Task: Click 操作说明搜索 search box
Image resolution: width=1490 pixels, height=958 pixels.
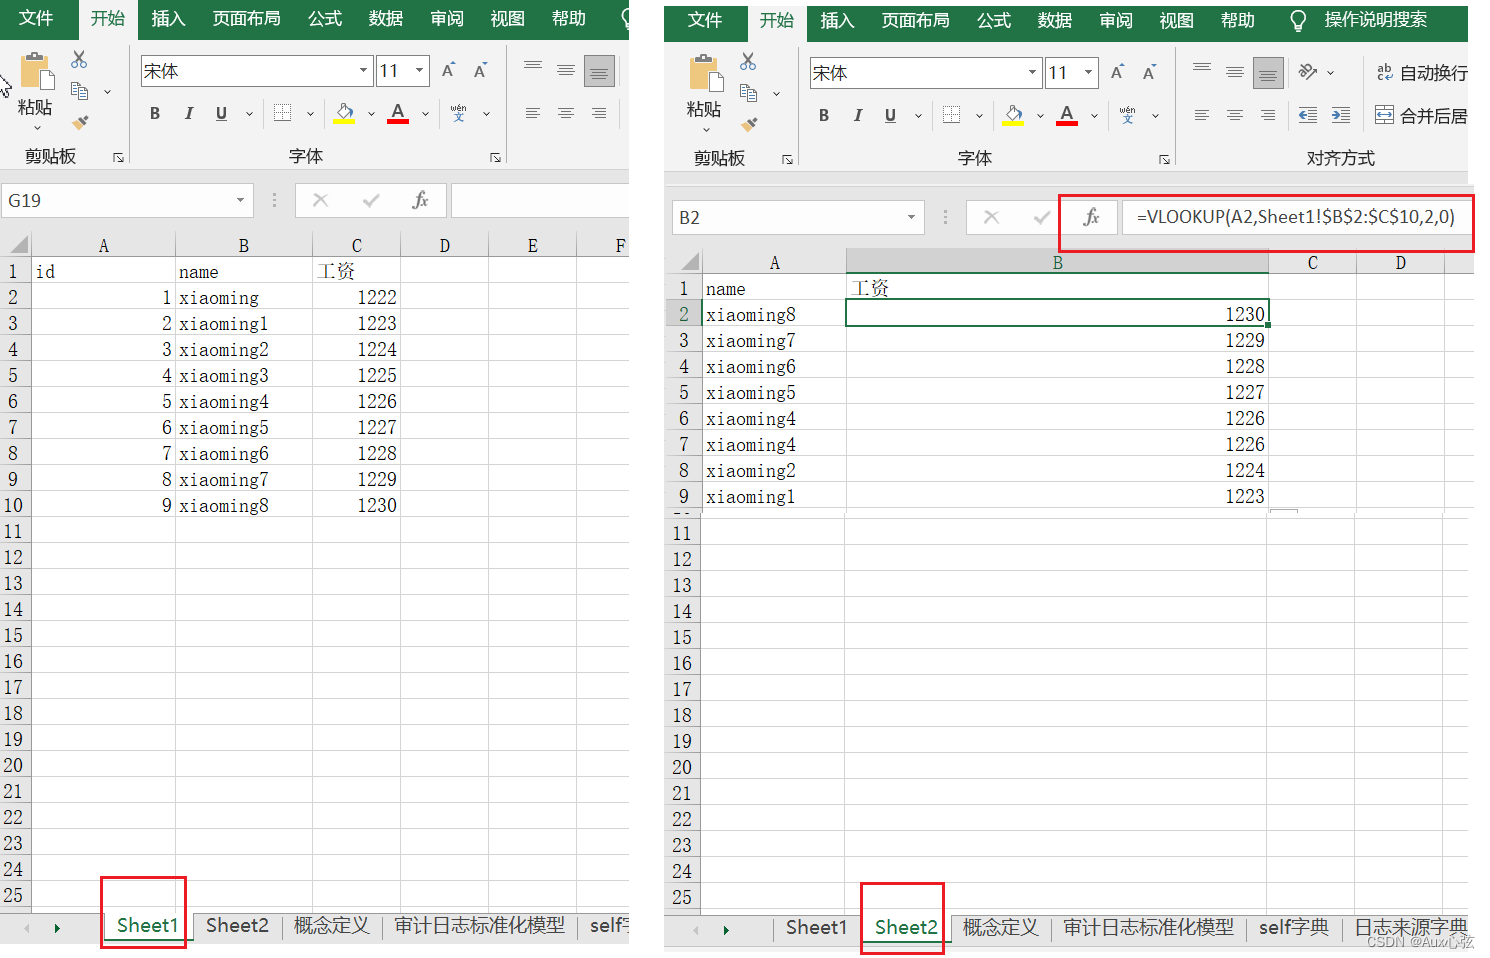Action: [x=1375, y=20]
